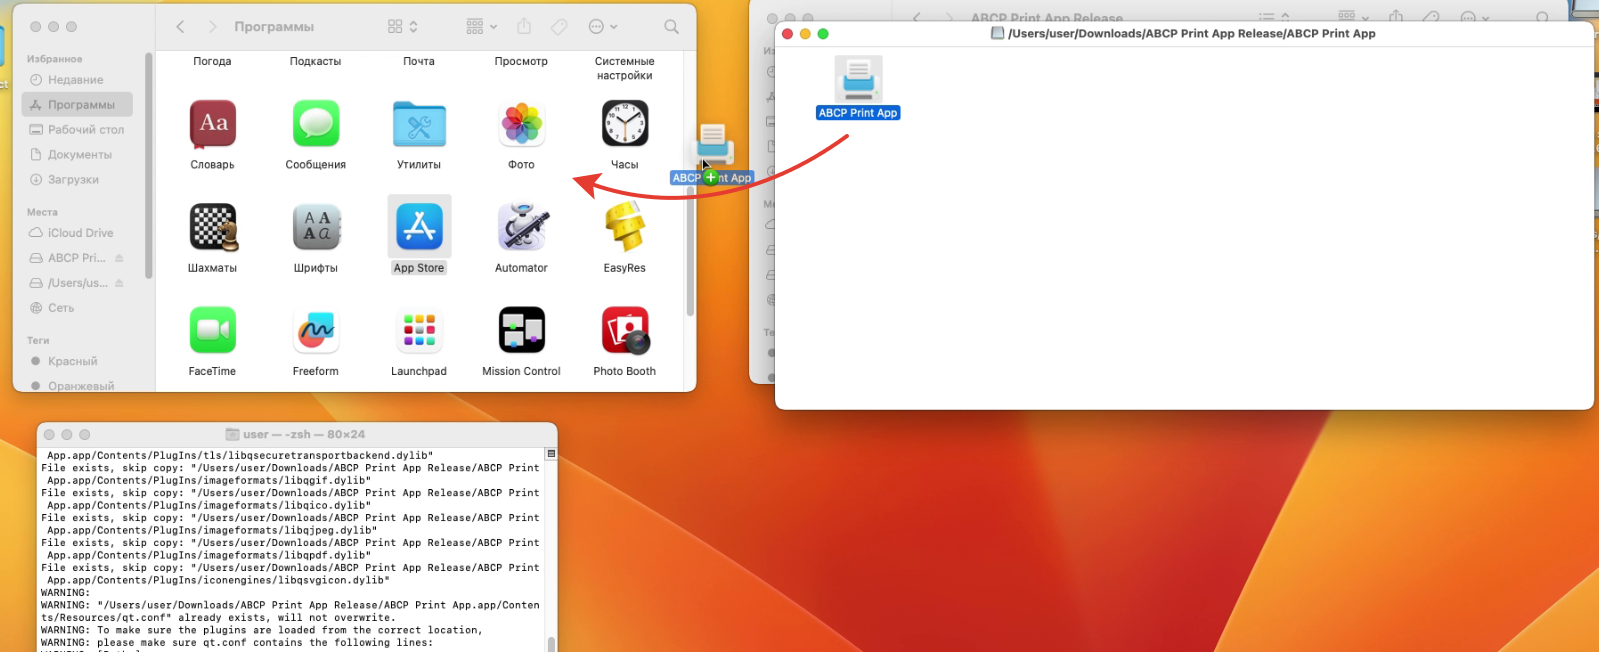Open the group-by dropdown in Программы toolbar

pyautogui.click(x=481, y=27)
